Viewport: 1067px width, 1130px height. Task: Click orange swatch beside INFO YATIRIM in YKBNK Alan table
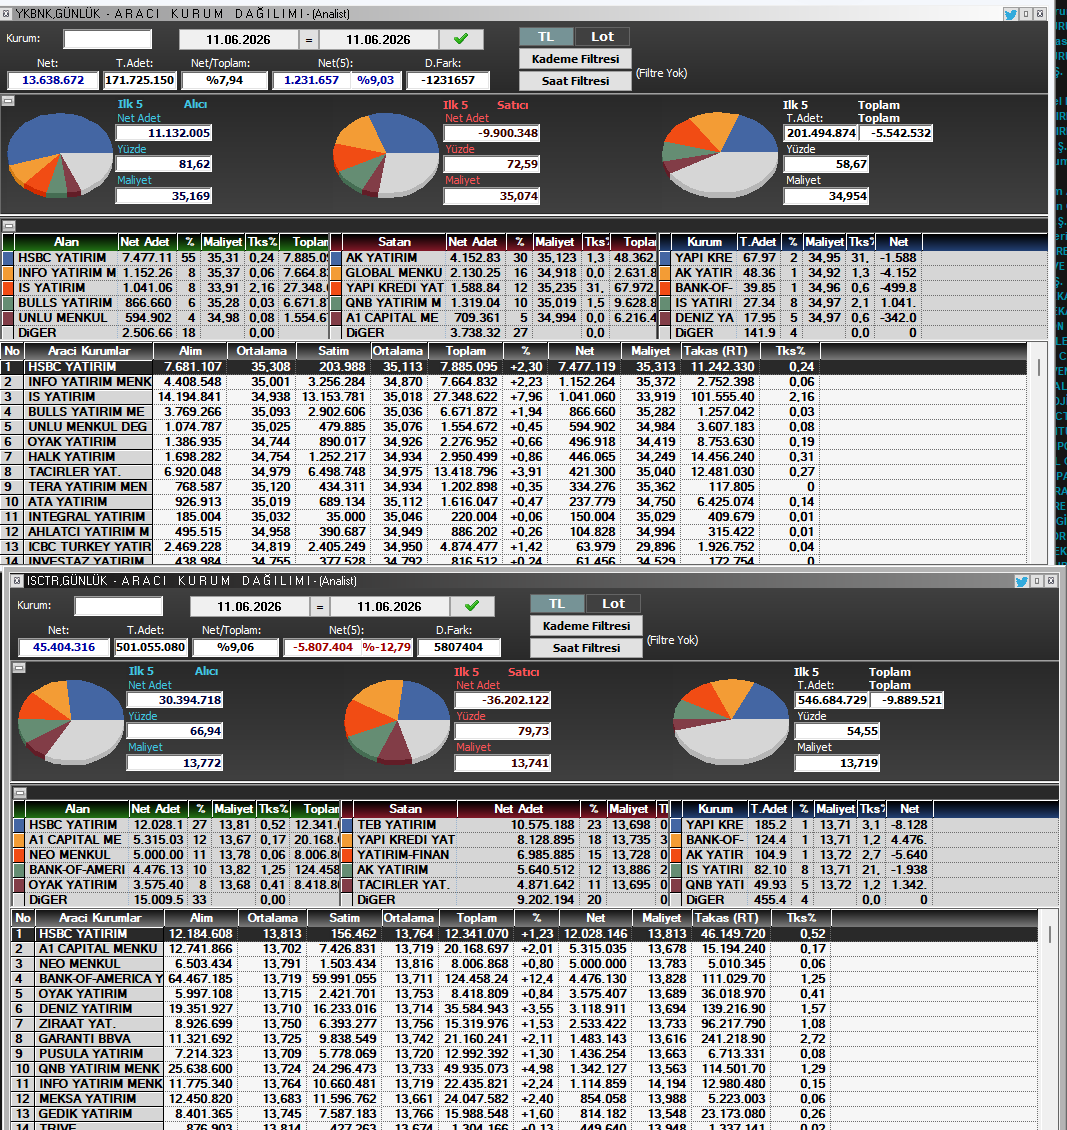pos(8,273)
